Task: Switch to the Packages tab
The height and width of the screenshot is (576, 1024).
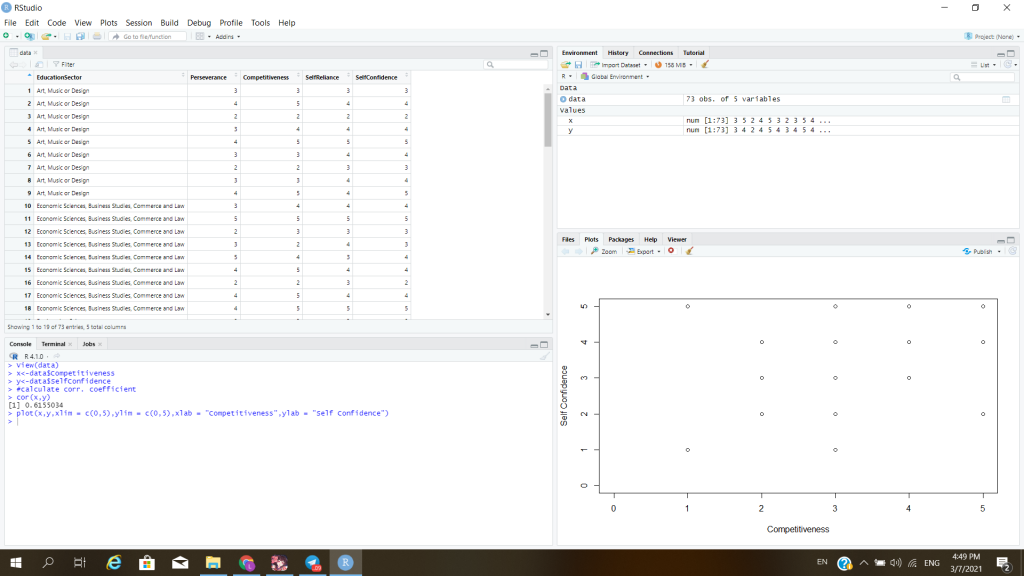Action: (x=620, y=240)
